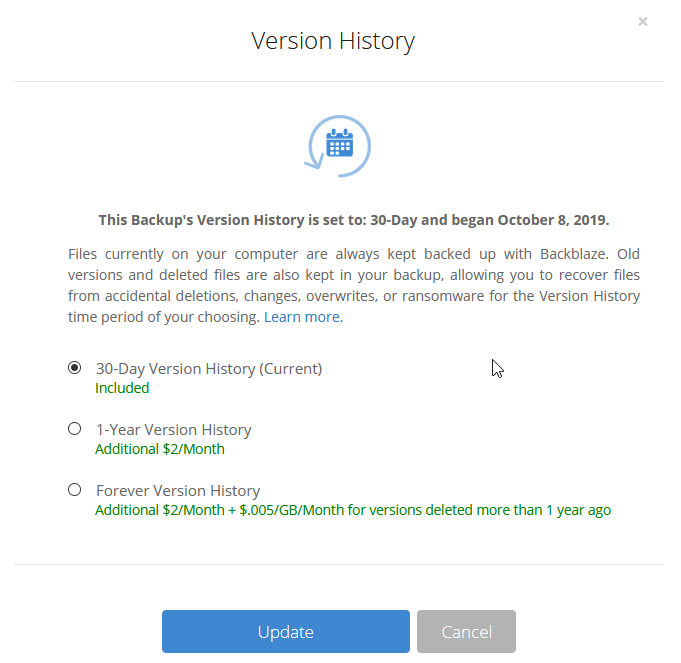Click the 'Forever Version History' label text
Screen dimensions: 681x663
178,491
